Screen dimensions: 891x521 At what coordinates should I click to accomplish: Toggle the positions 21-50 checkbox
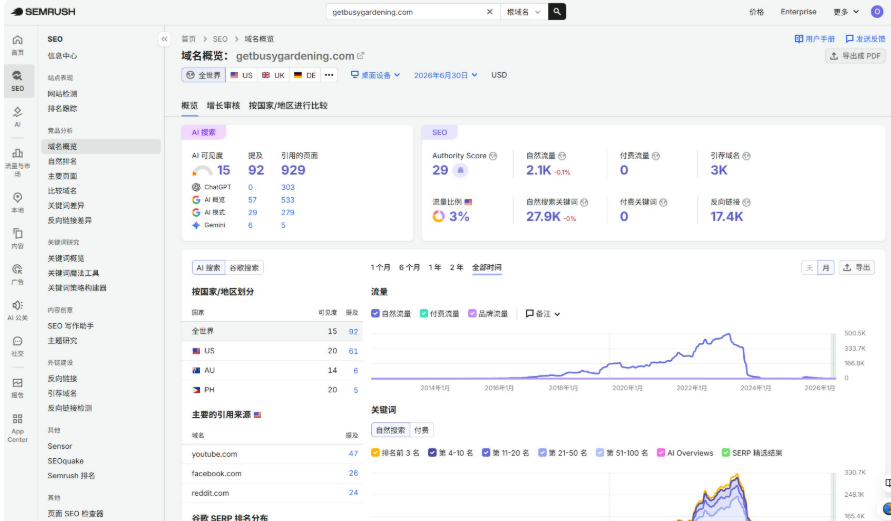542,453
